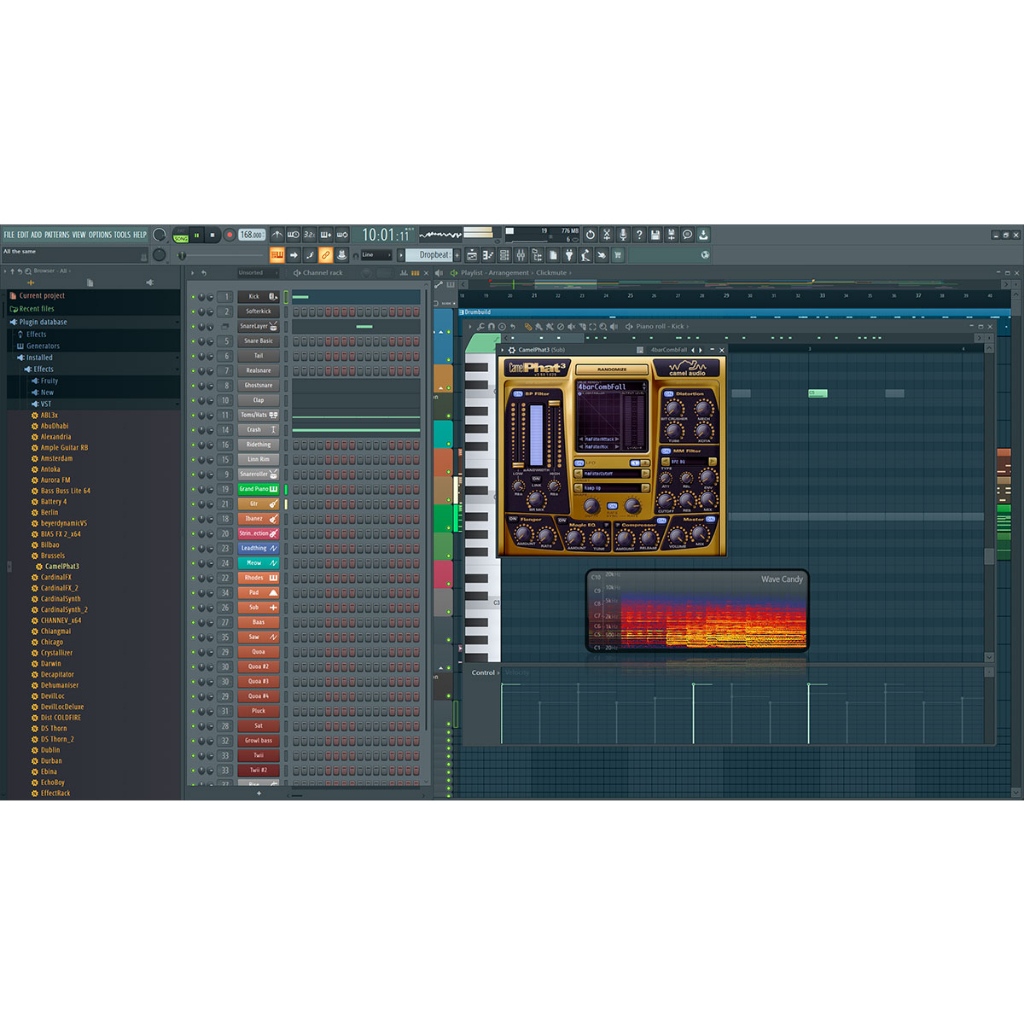Screen dimensions: 1024x1024
Task: Open the graph editor icon in Channel rack
Action: (404, 273)
